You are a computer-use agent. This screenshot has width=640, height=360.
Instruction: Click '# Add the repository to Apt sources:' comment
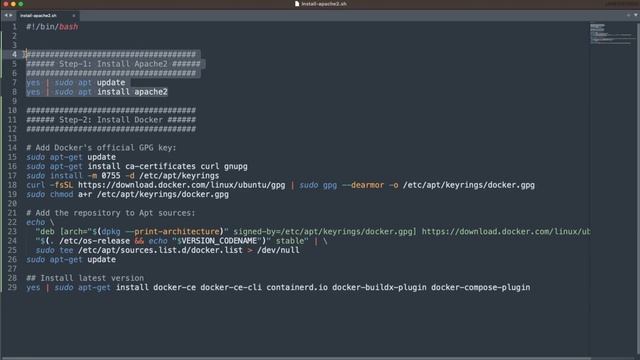point(111,213)
